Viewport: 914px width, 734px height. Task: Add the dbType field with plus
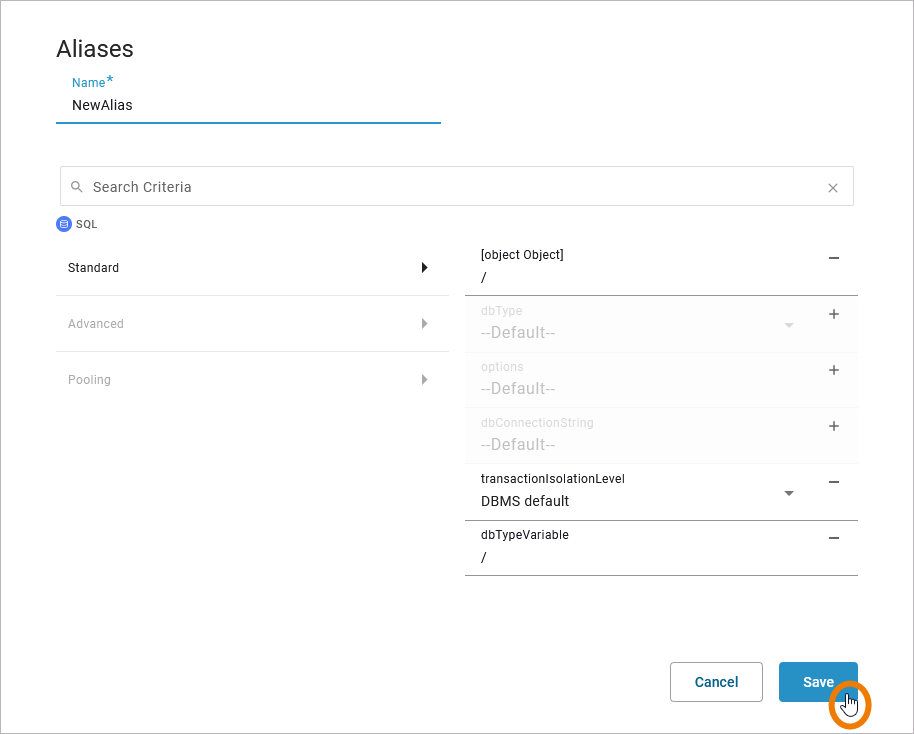pyautogui.click(x=834, y=314)
